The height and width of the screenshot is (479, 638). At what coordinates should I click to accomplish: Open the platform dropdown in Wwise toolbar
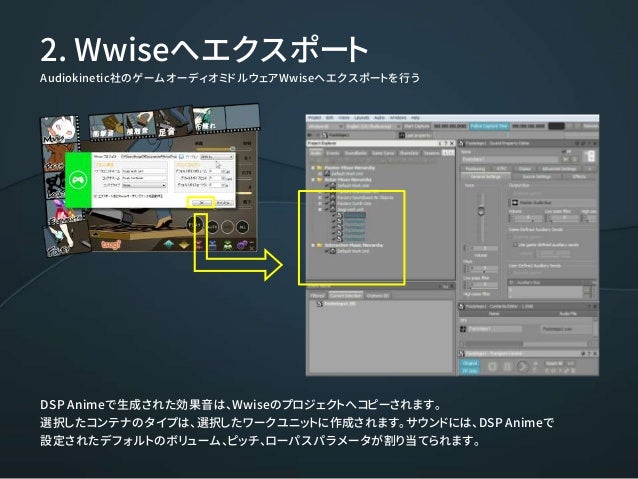(x=325, y=127)
